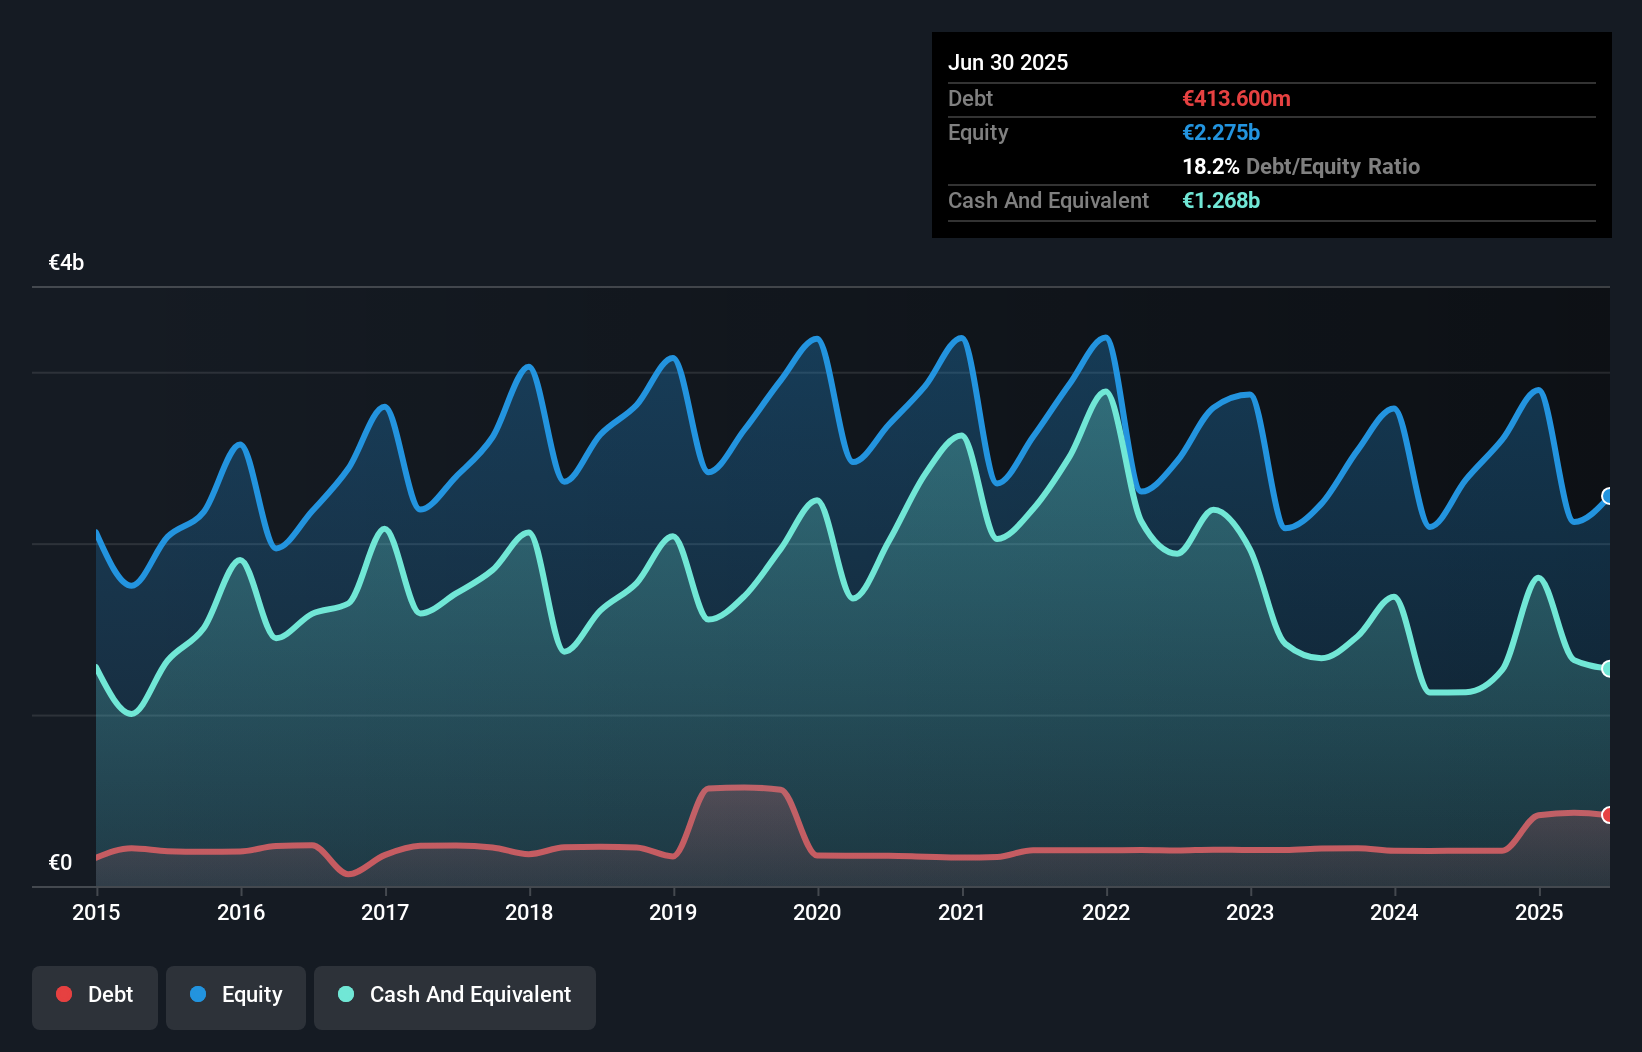Expand the Jun 30 2025 tooltip header
The width and height of the screenshot is (1642, 1052).
pyautogui.click(x=1009, y=62)
